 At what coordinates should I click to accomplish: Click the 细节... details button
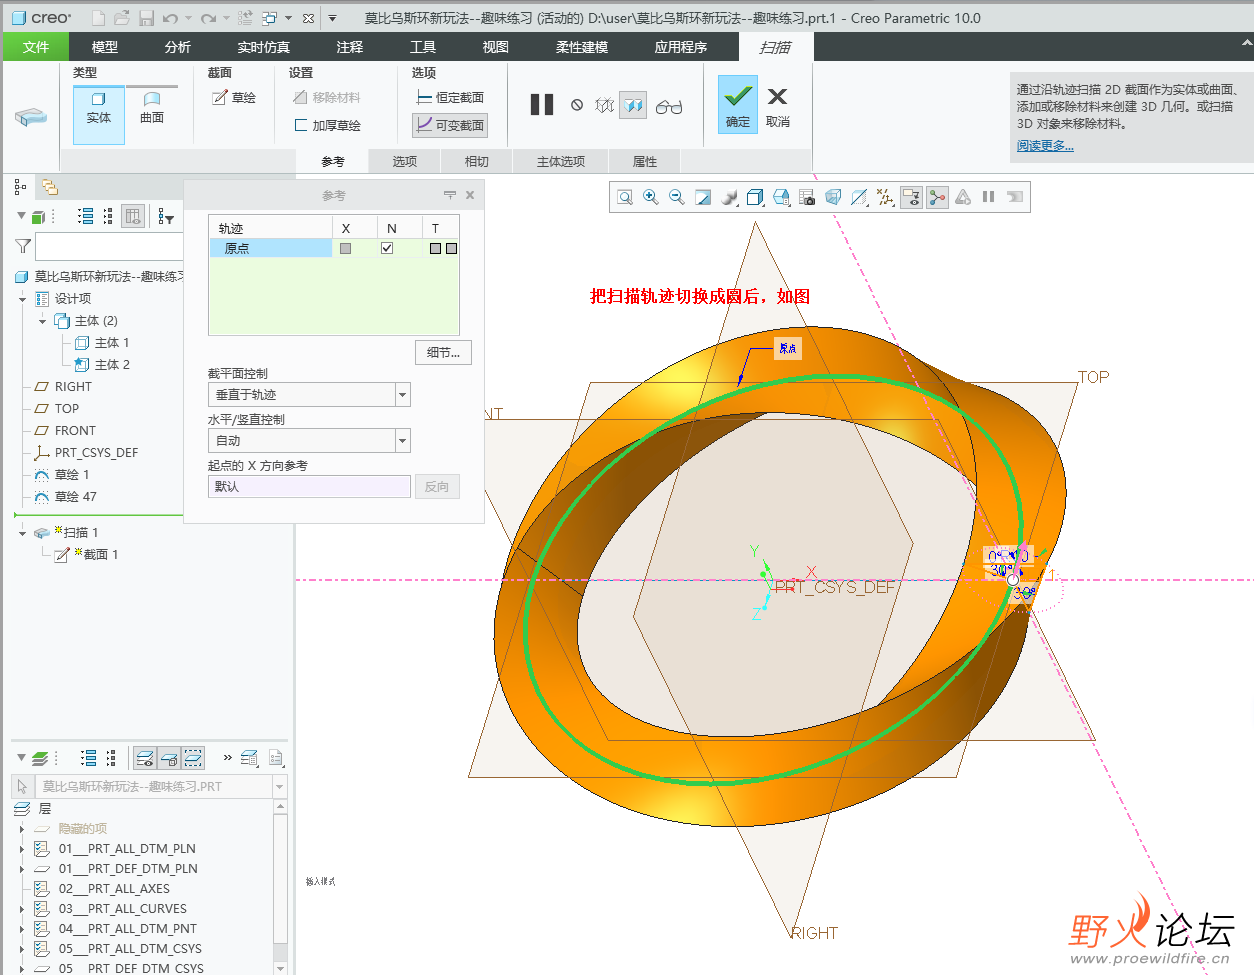click(442, 352)
